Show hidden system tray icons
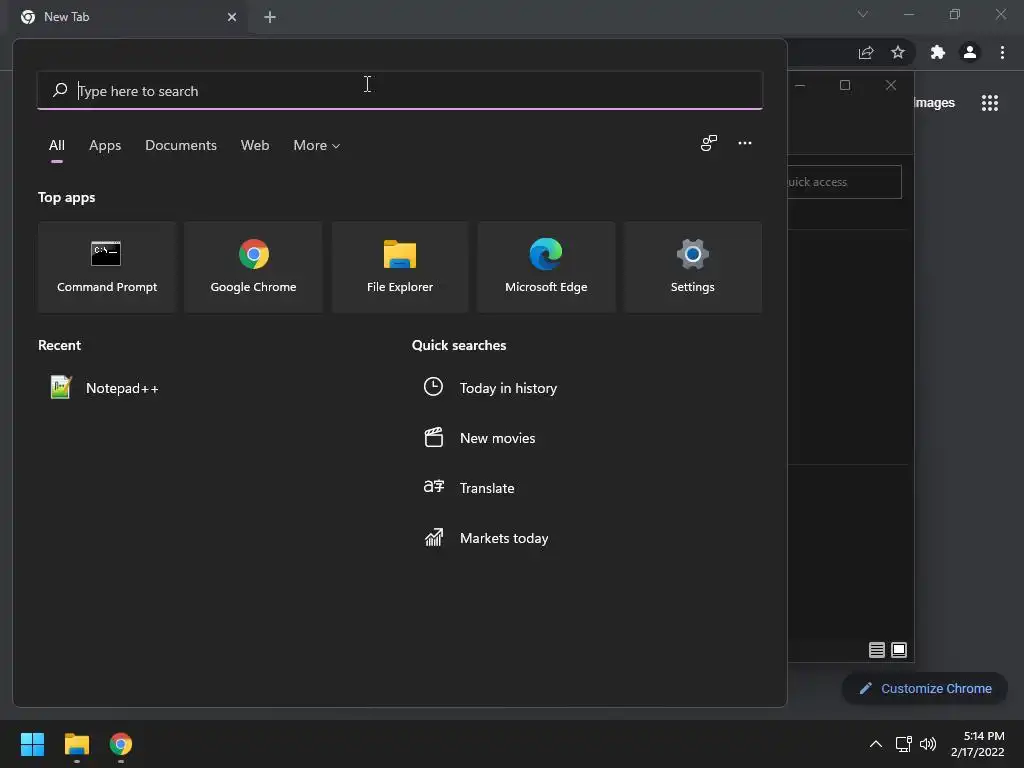Image resolution: width=1024 pixels, height=768 pixels. tap(876, 744)
